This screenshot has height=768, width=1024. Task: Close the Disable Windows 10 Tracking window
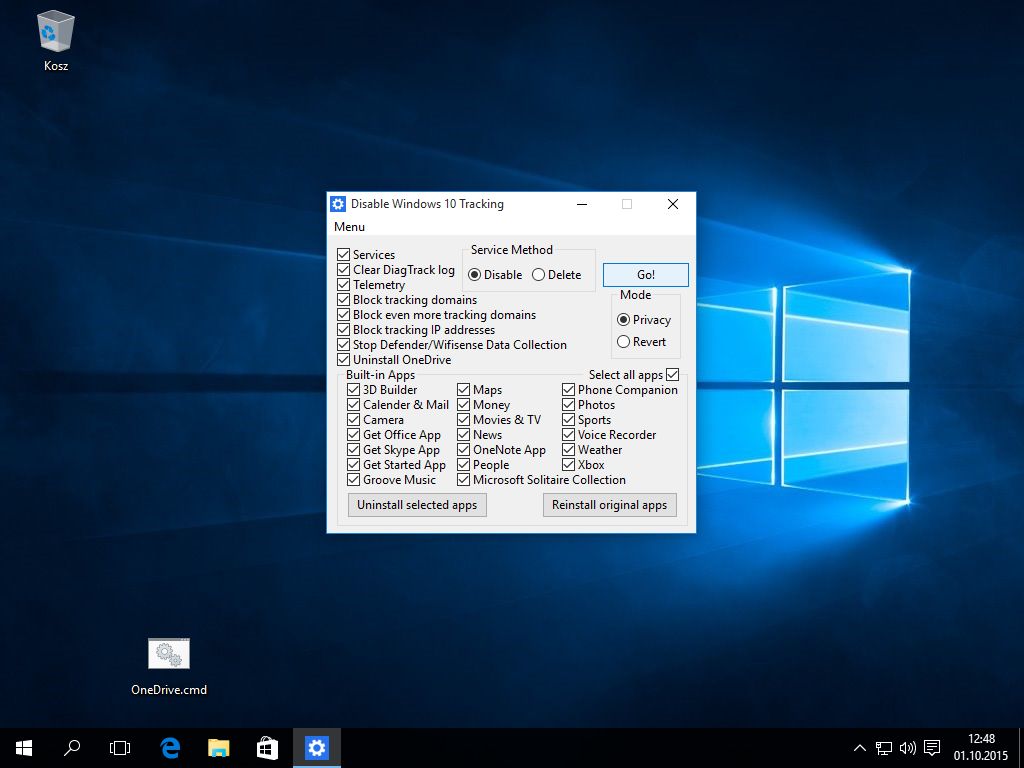pos(673,204)
